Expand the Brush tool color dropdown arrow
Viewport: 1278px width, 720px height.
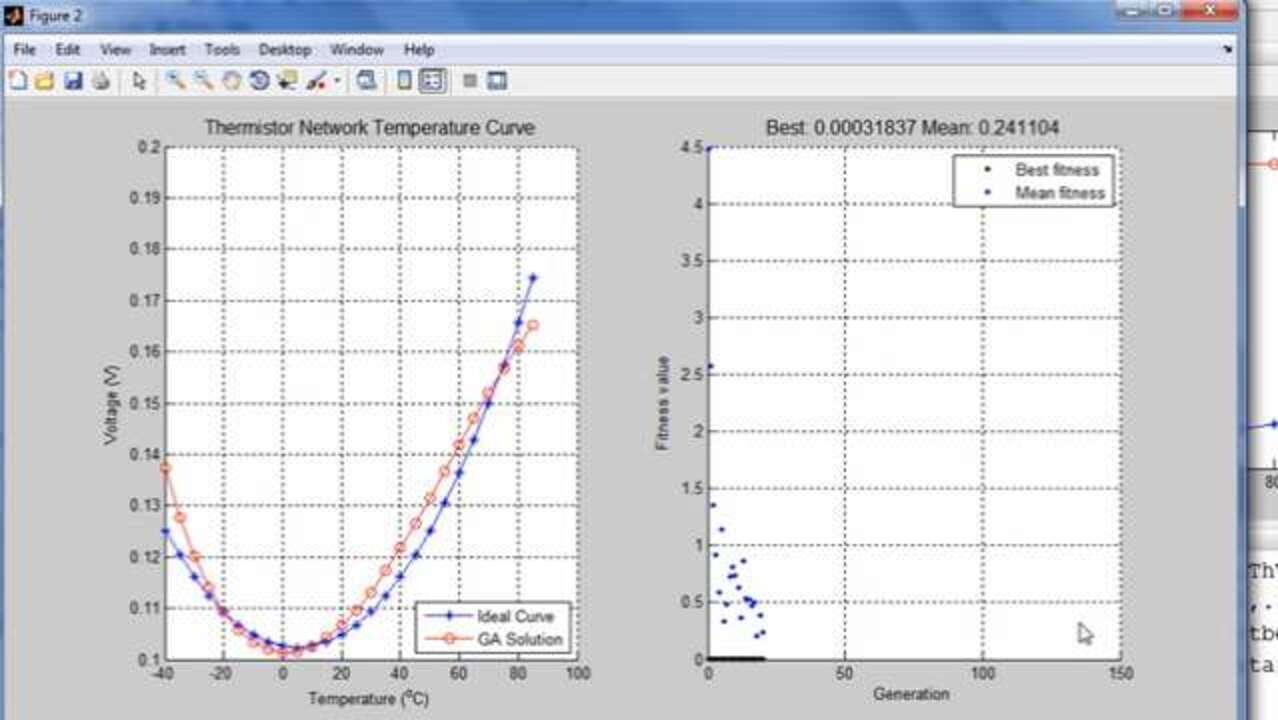click(x=337, y=82)
